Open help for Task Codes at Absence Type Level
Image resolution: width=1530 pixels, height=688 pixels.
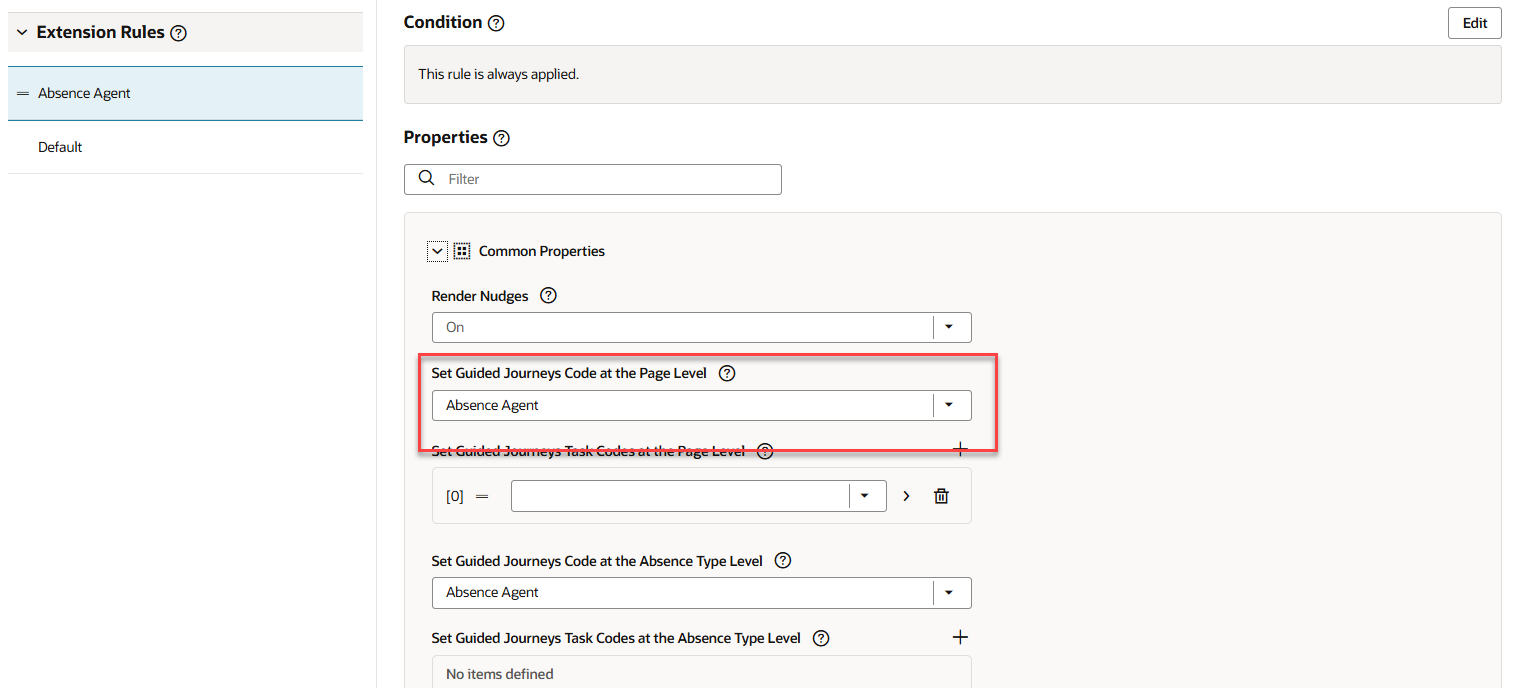pos(821,638)
